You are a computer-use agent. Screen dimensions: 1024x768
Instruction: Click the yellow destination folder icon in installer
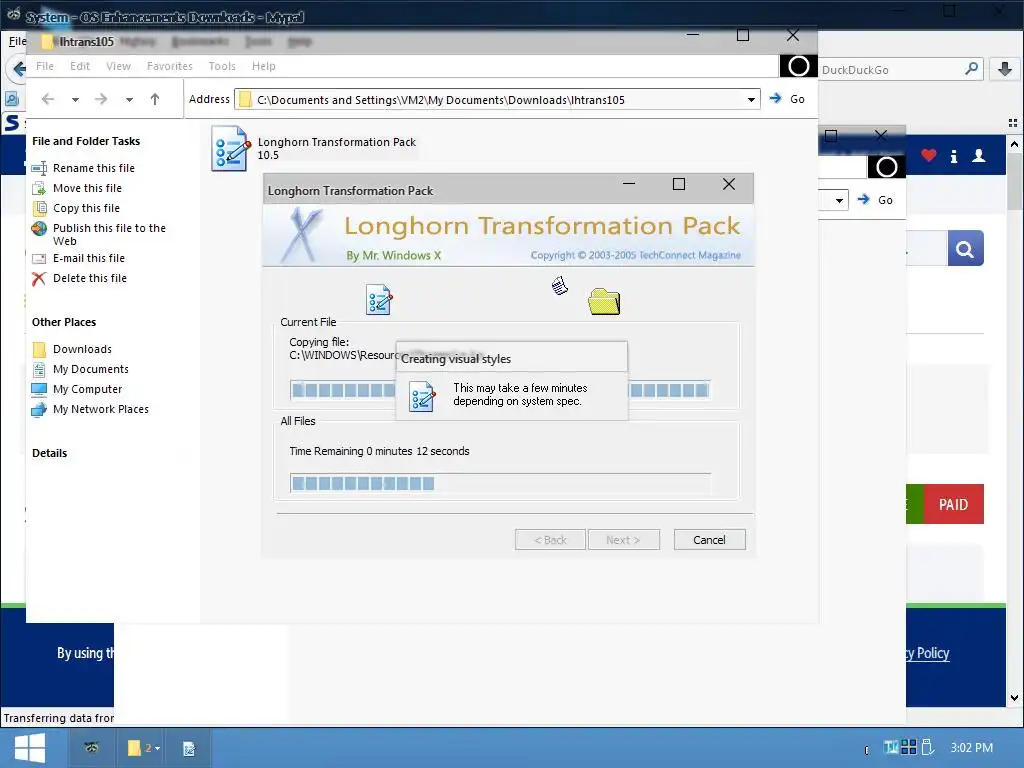pos(604,302)
